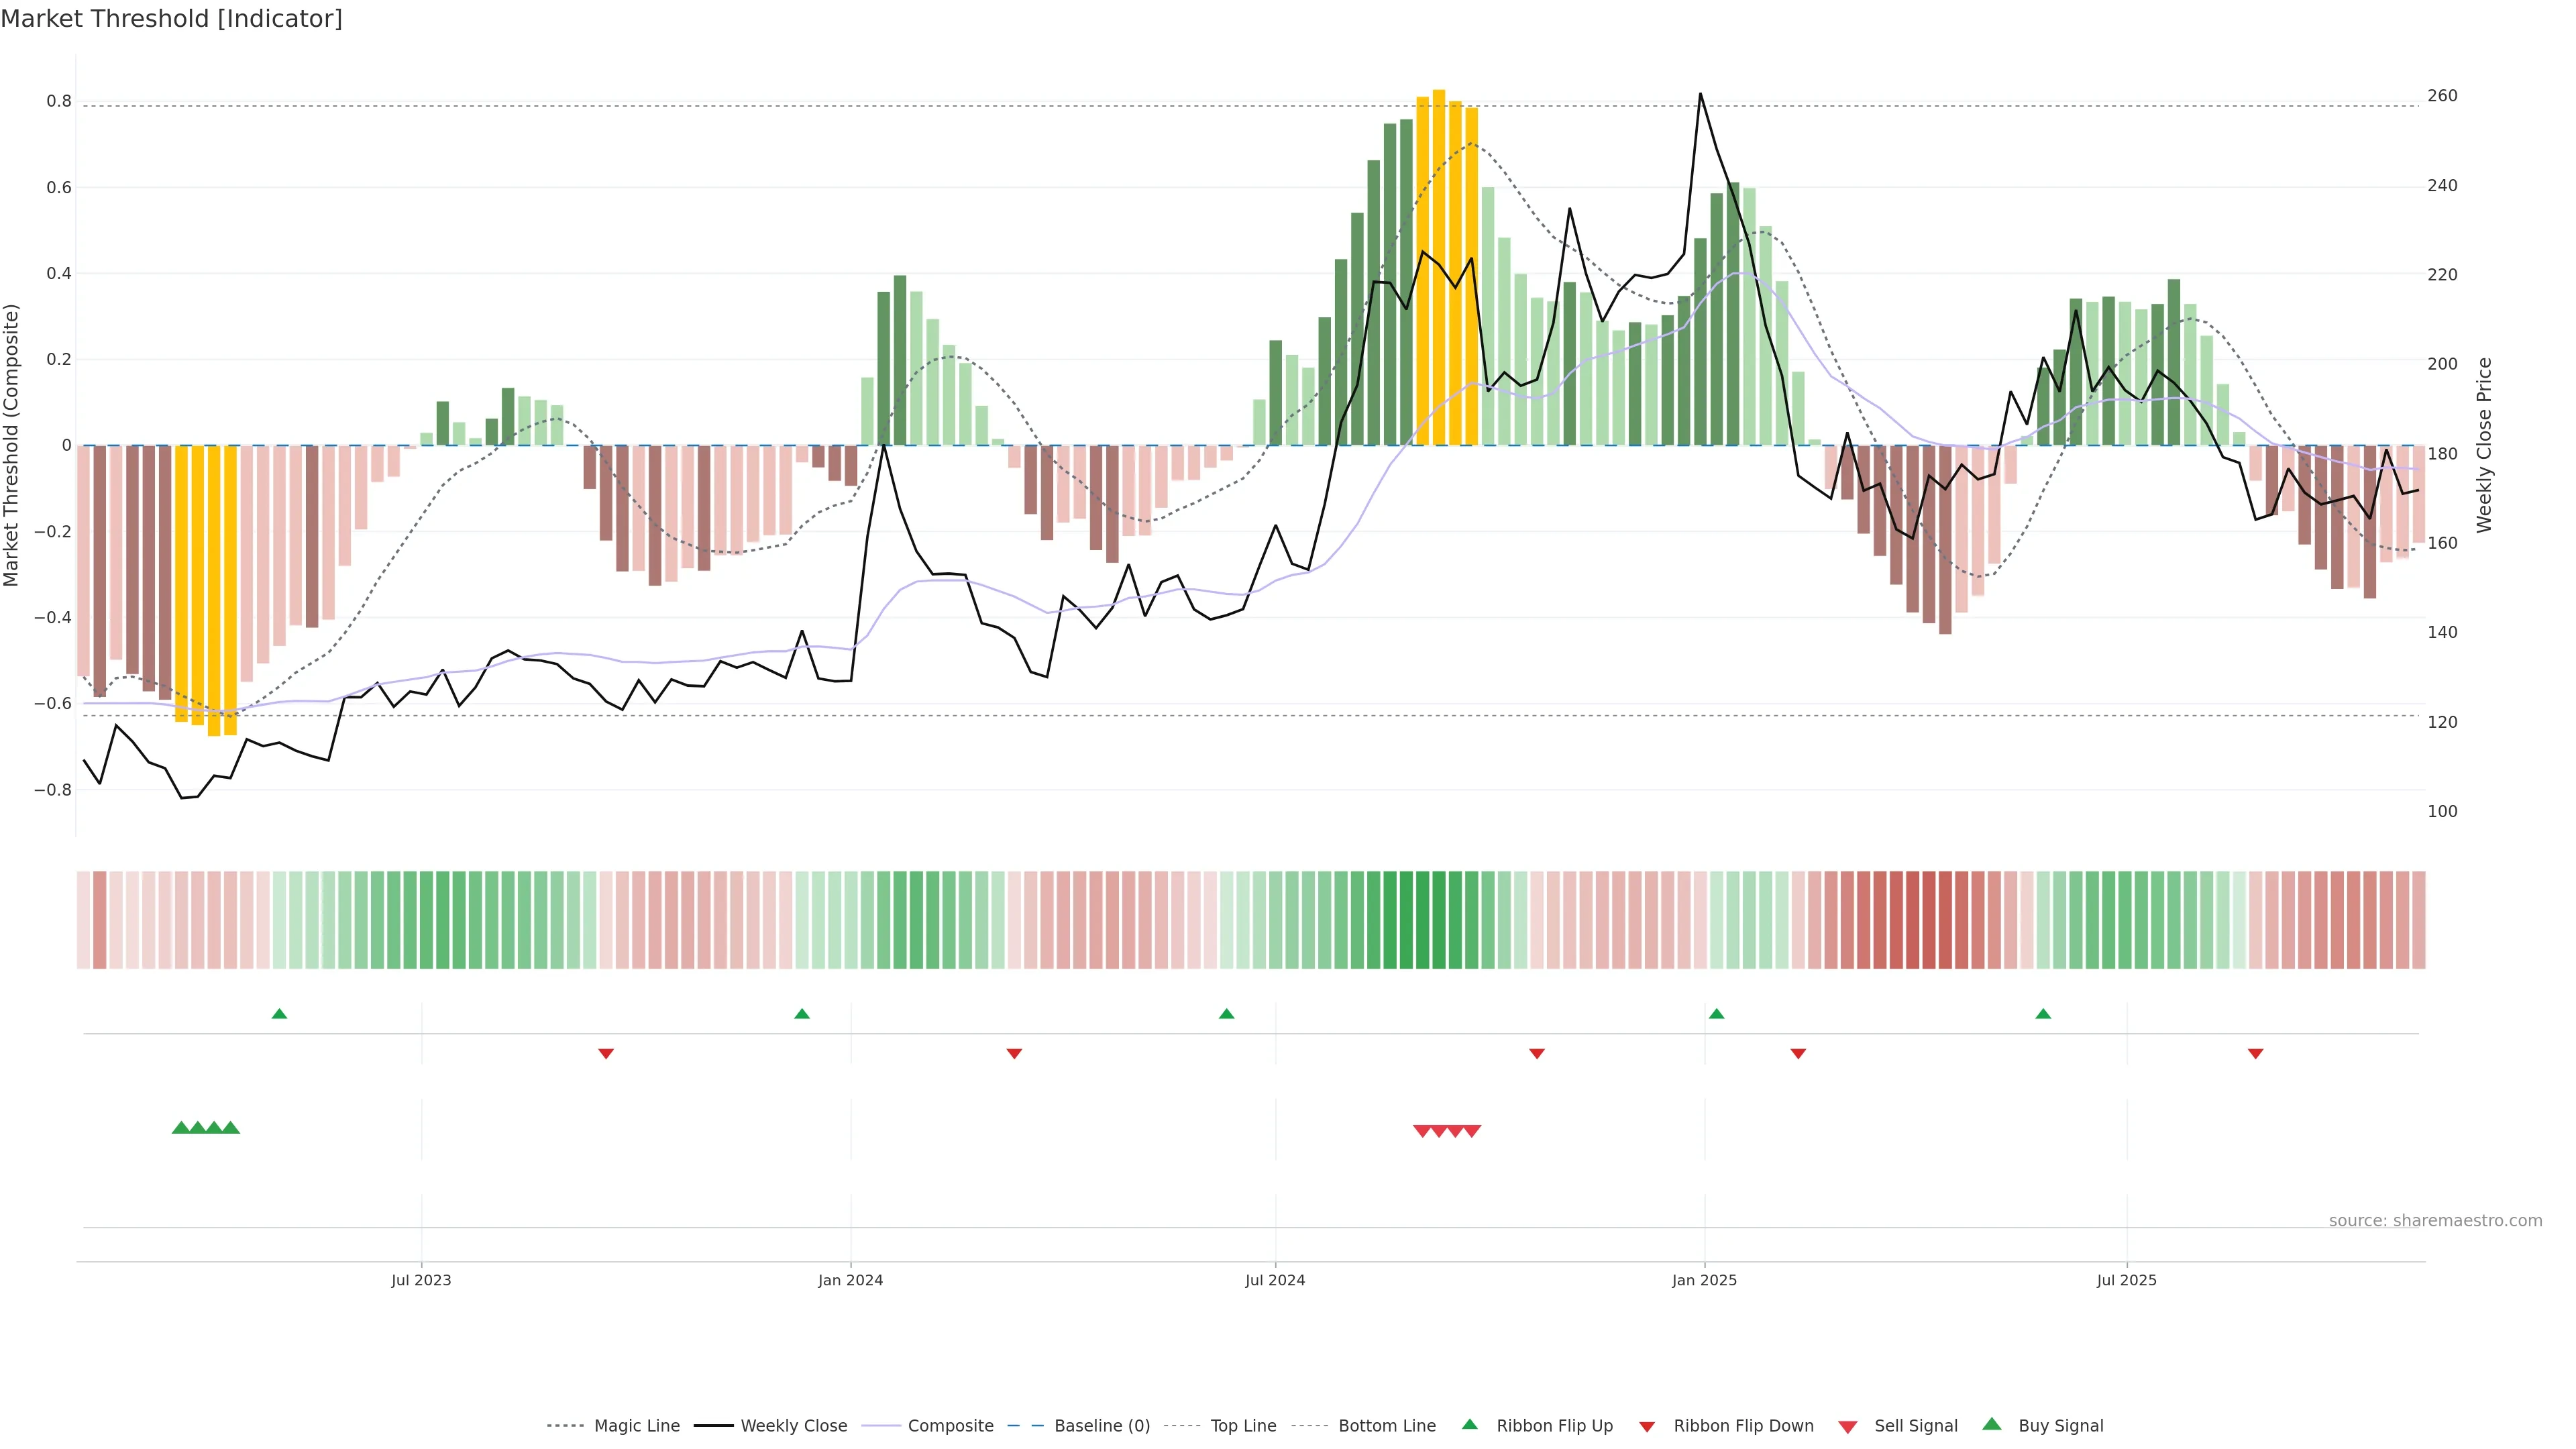Image resolution: width=2576 pixels, height=1449 pixels.
Task: Click the Sell Signal red triangle in legend
Action: pos(1848,1427)
